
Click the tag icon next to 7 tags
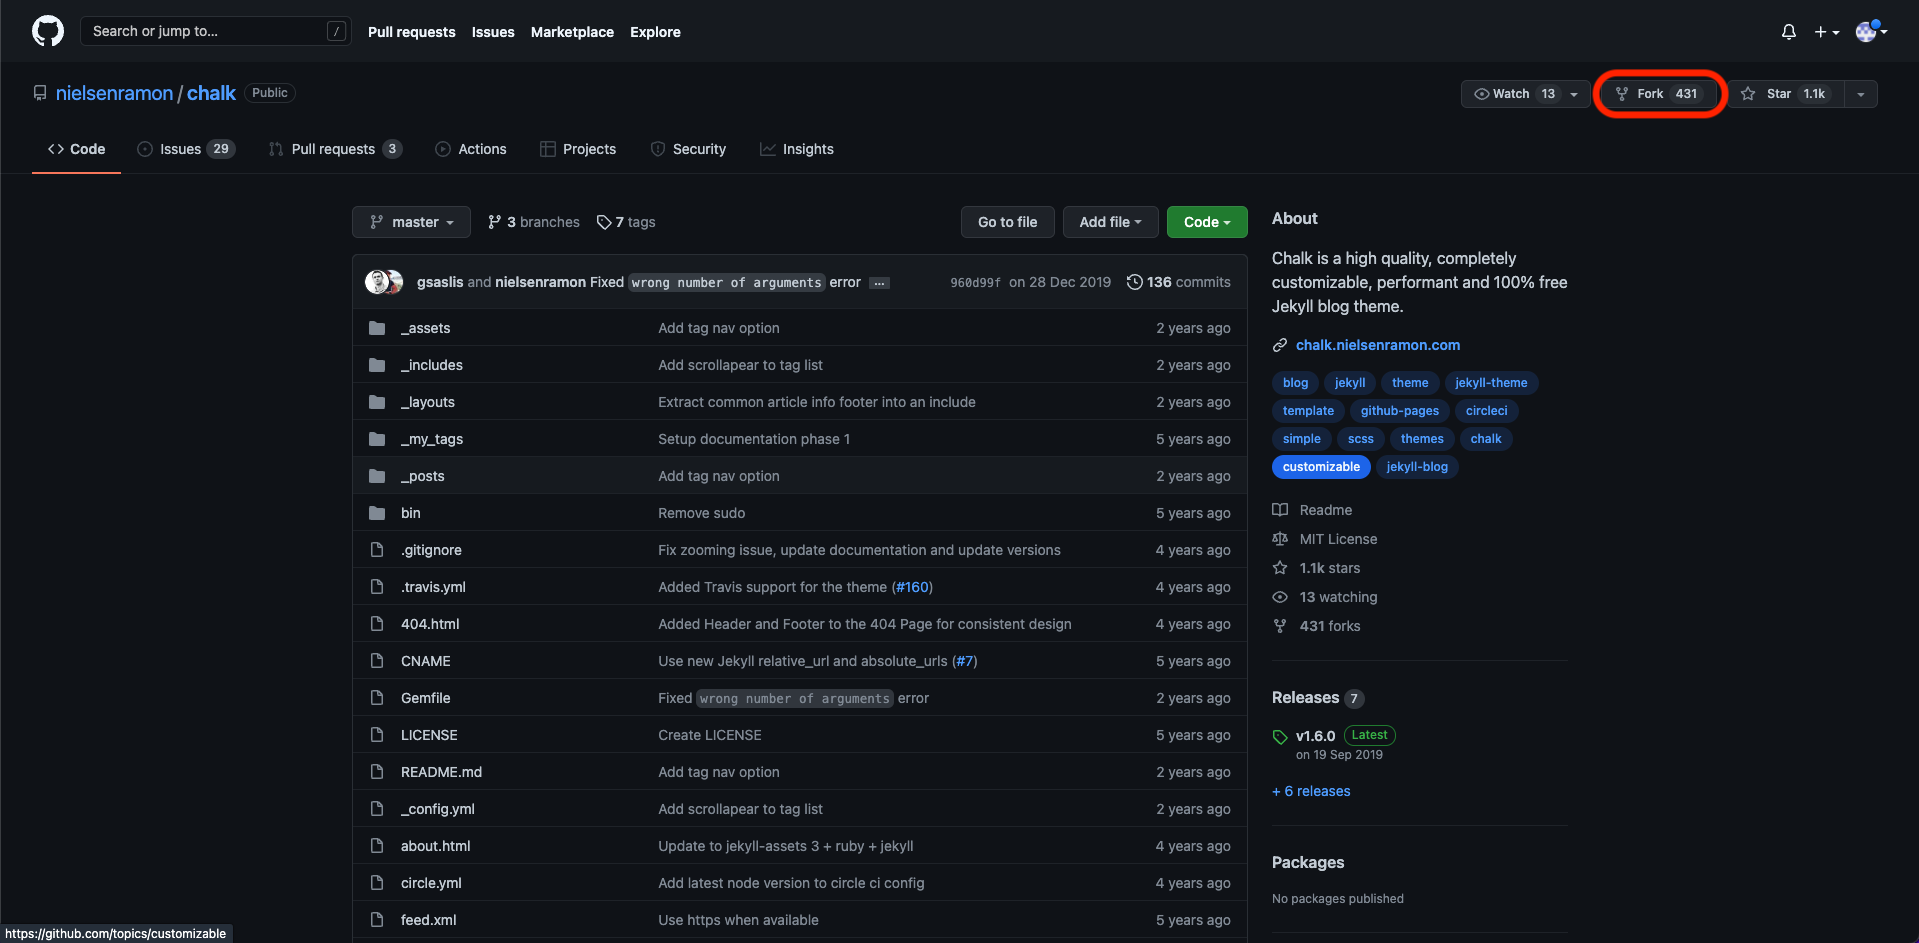(x=604, y=222)
